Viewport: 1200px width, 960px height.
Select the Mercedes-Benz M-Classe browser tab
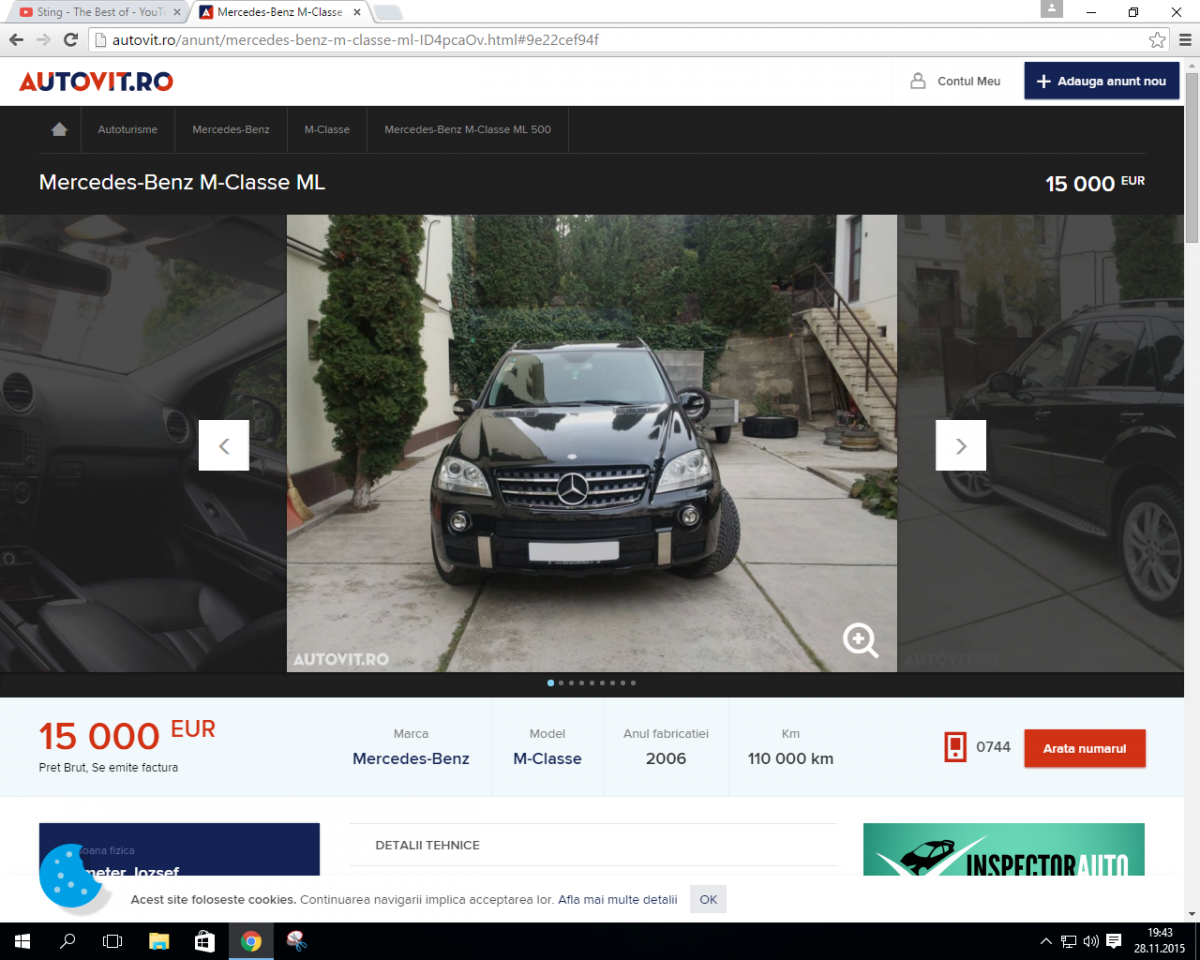pyautogui.click(x=281, y=12)
